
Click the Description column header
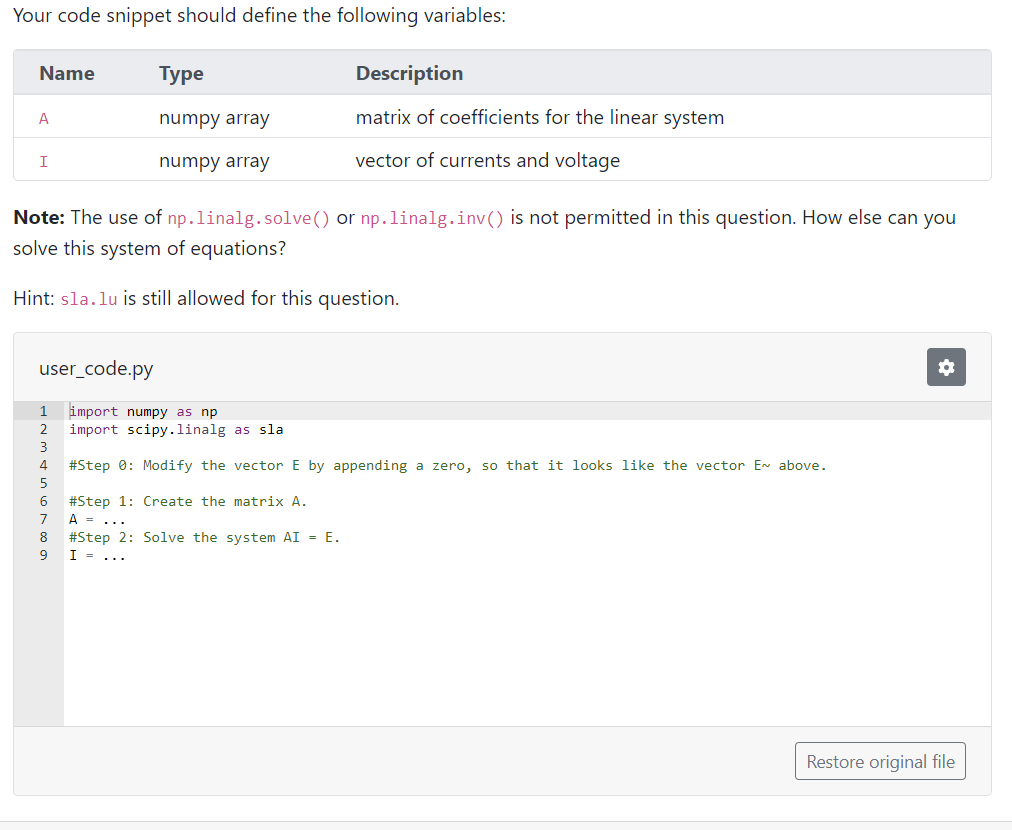(409, 74)
